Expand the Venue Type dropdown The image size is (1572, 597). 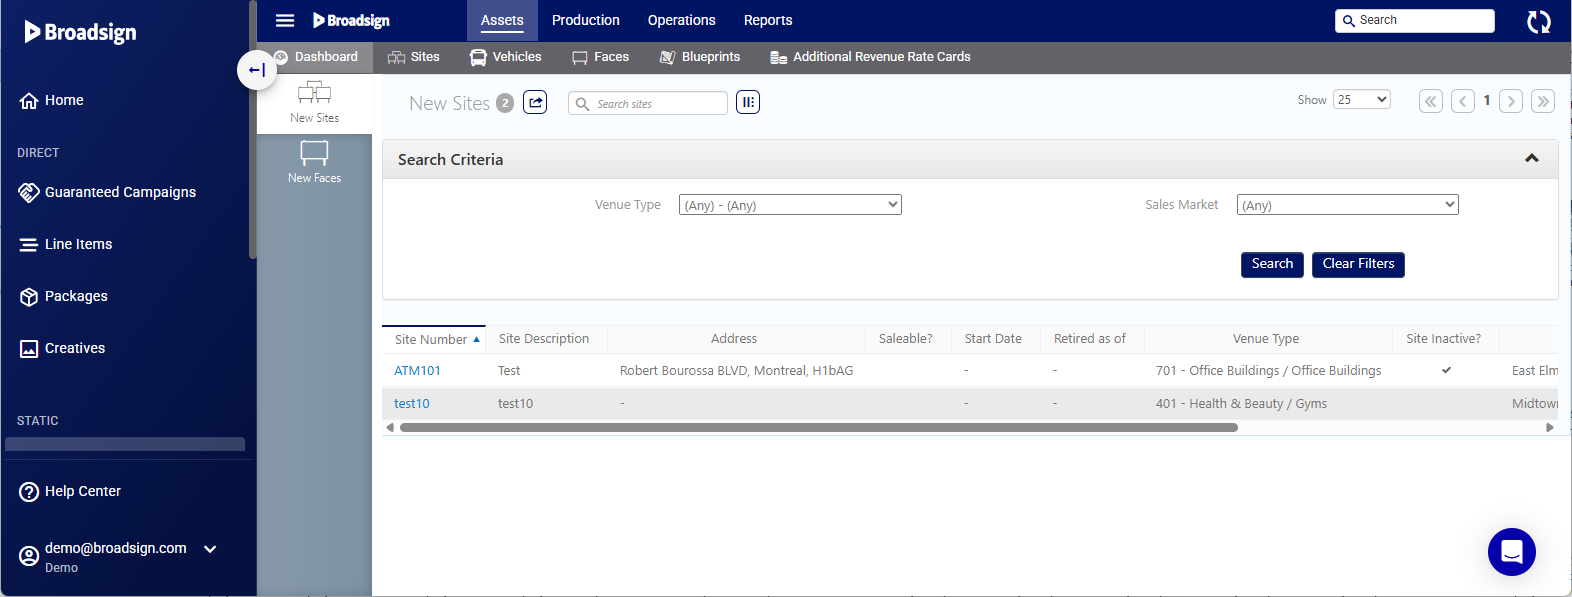point(790,205)
